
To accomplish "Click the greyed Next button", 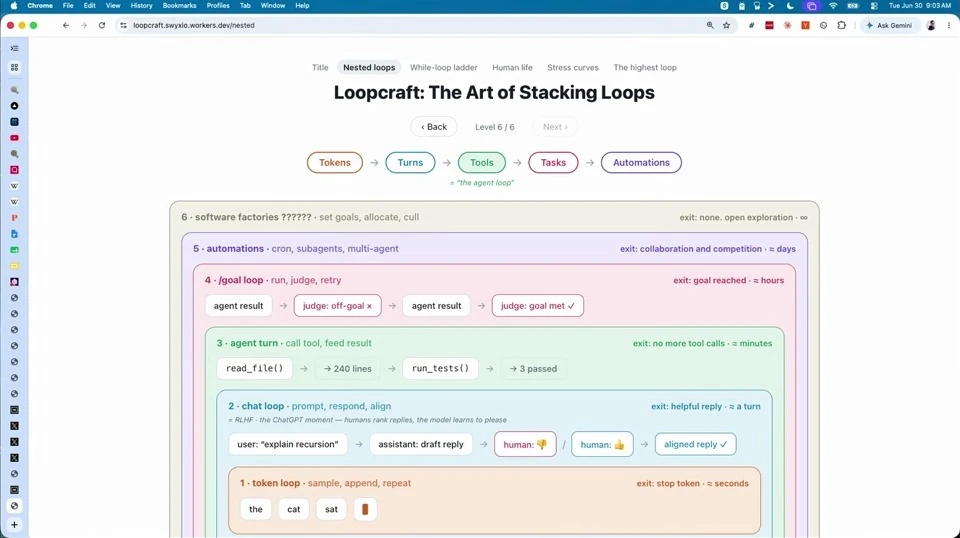I will pyautogui.click(x=555, y=127).
